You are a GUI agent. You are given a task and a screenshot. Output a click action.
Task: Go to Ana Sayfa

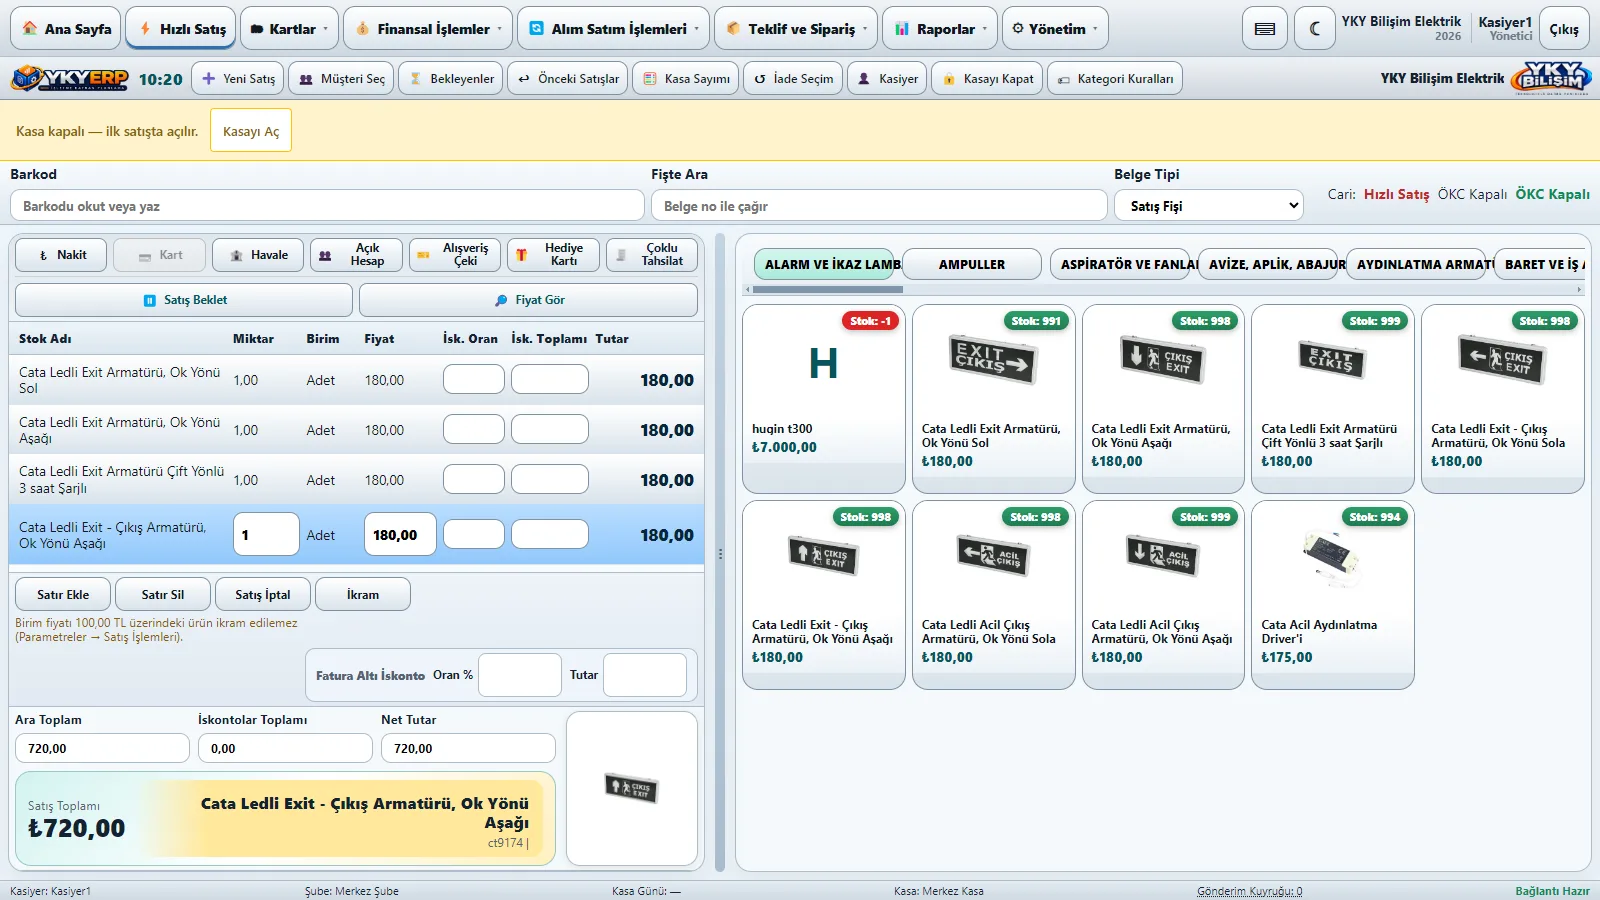coord(66,29)
